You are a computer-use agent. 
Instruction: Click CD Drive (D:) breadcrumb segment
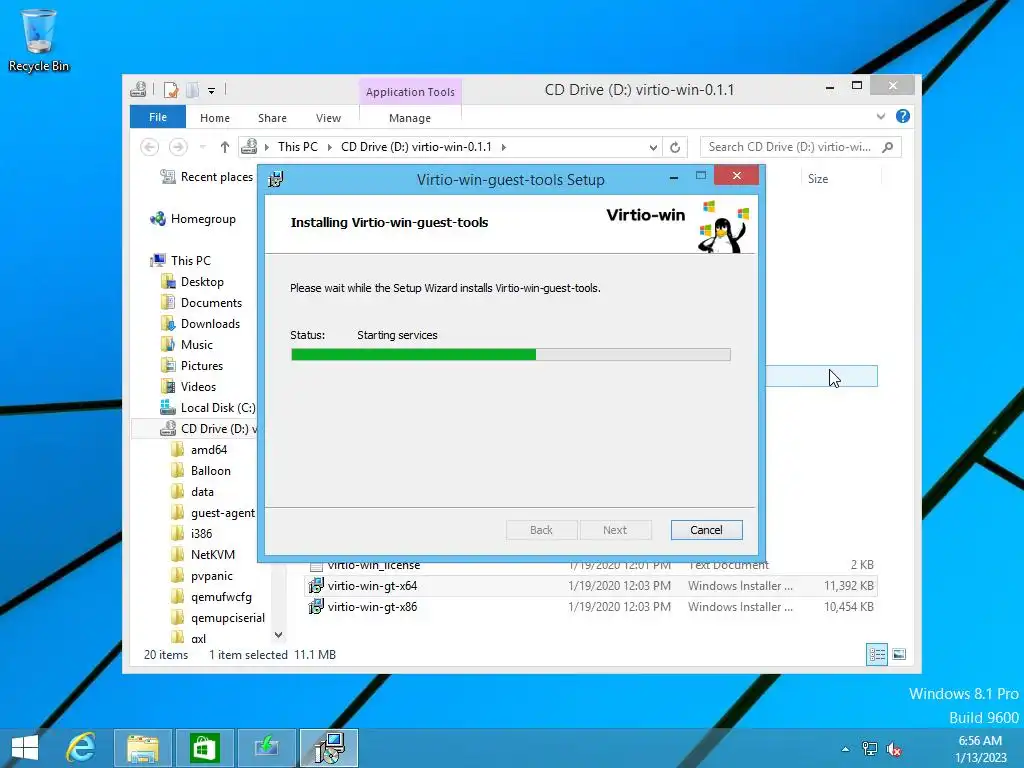tap(416, 147)
